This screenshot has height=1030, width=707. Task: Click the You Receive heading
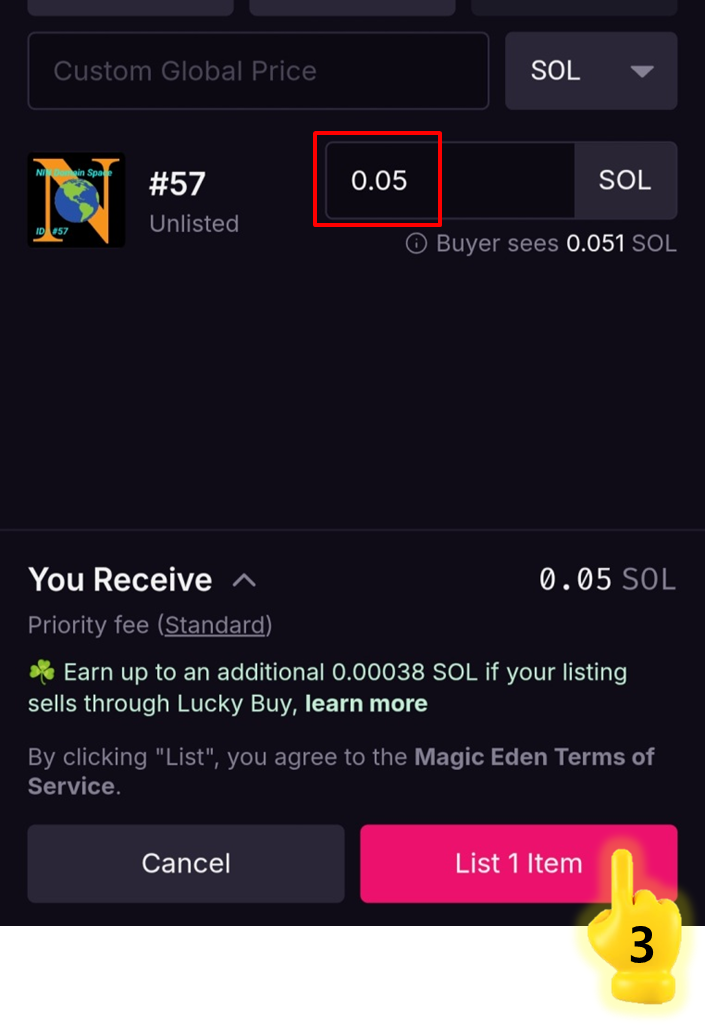click(x=120, y=580)
